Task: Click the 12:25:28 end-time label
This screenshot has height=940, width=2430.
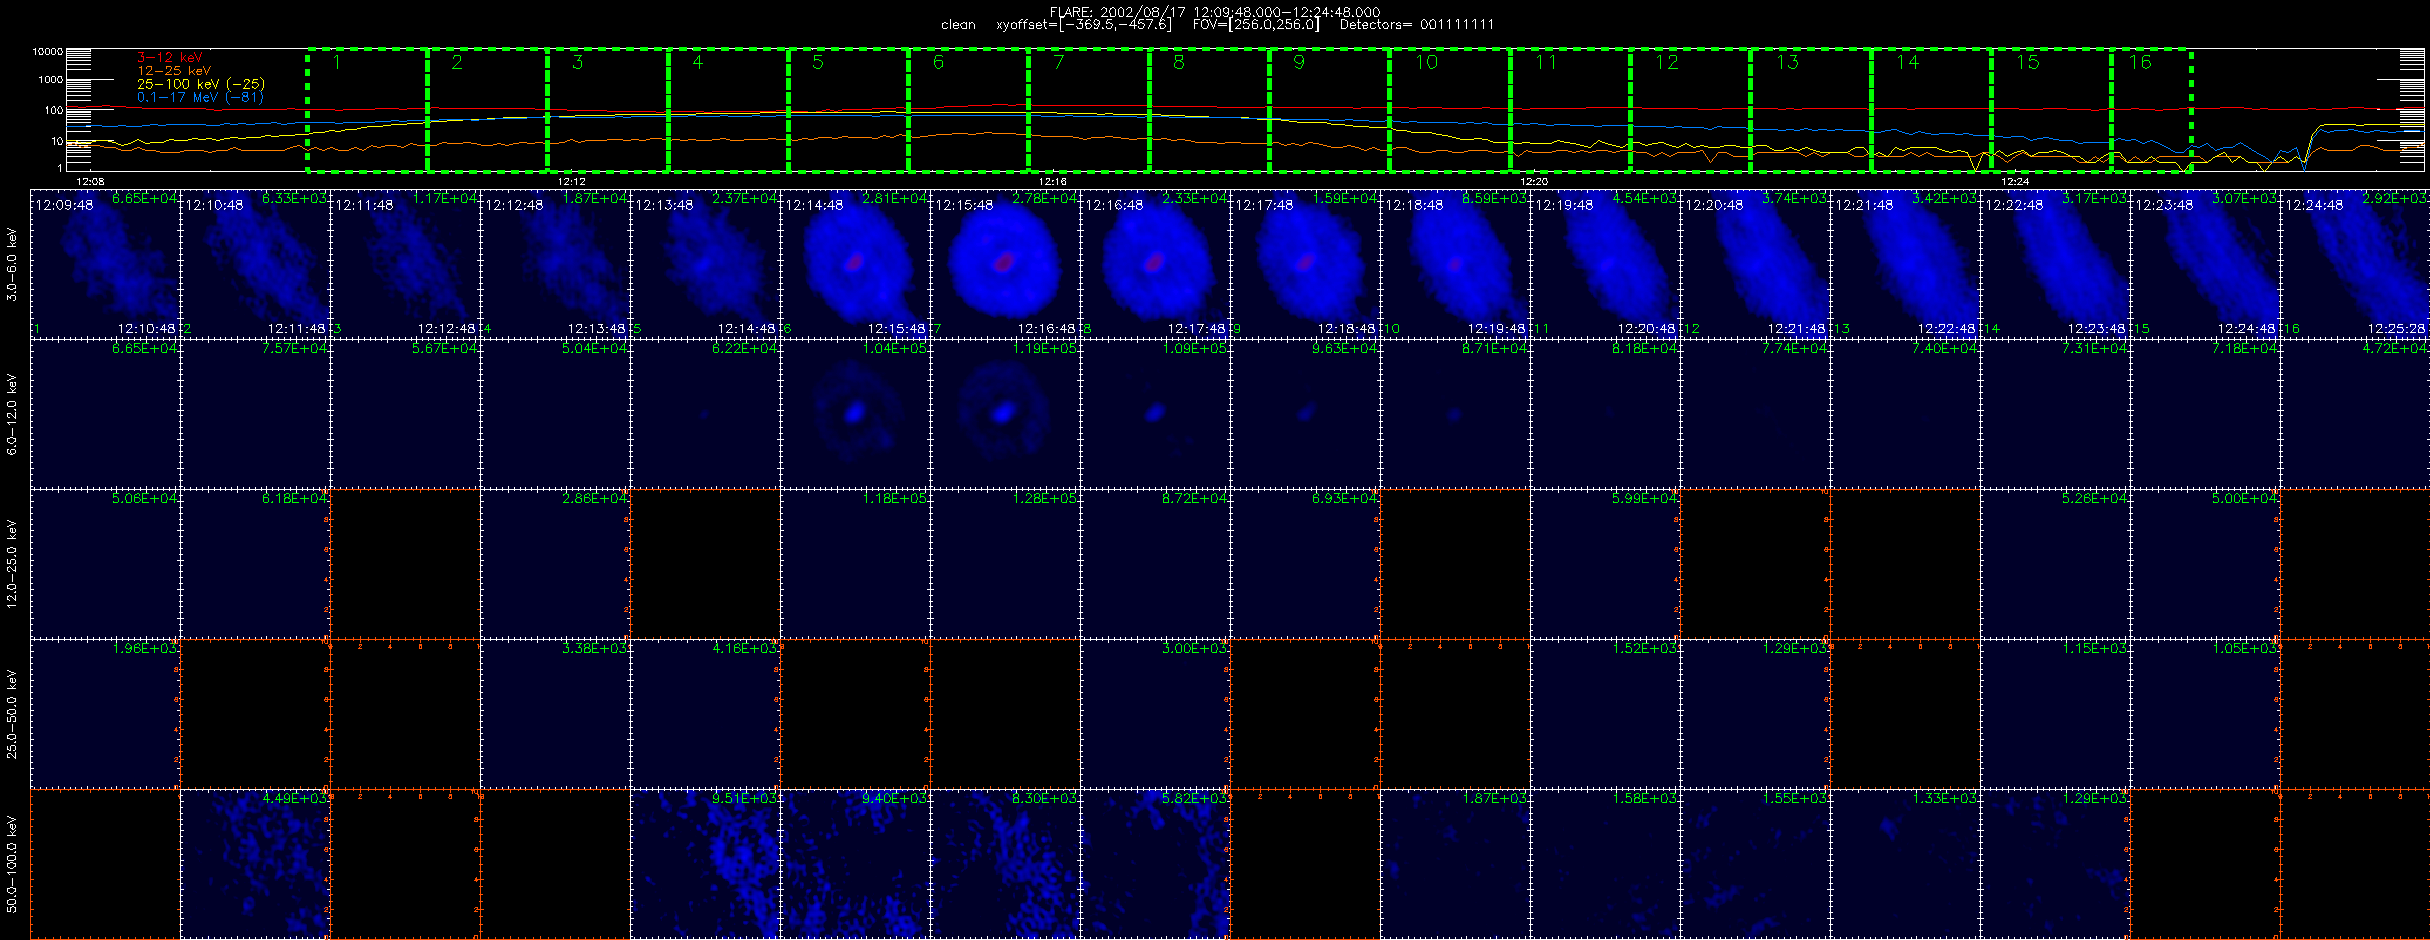Action: pyautogui.click(x=2397, y=328)
